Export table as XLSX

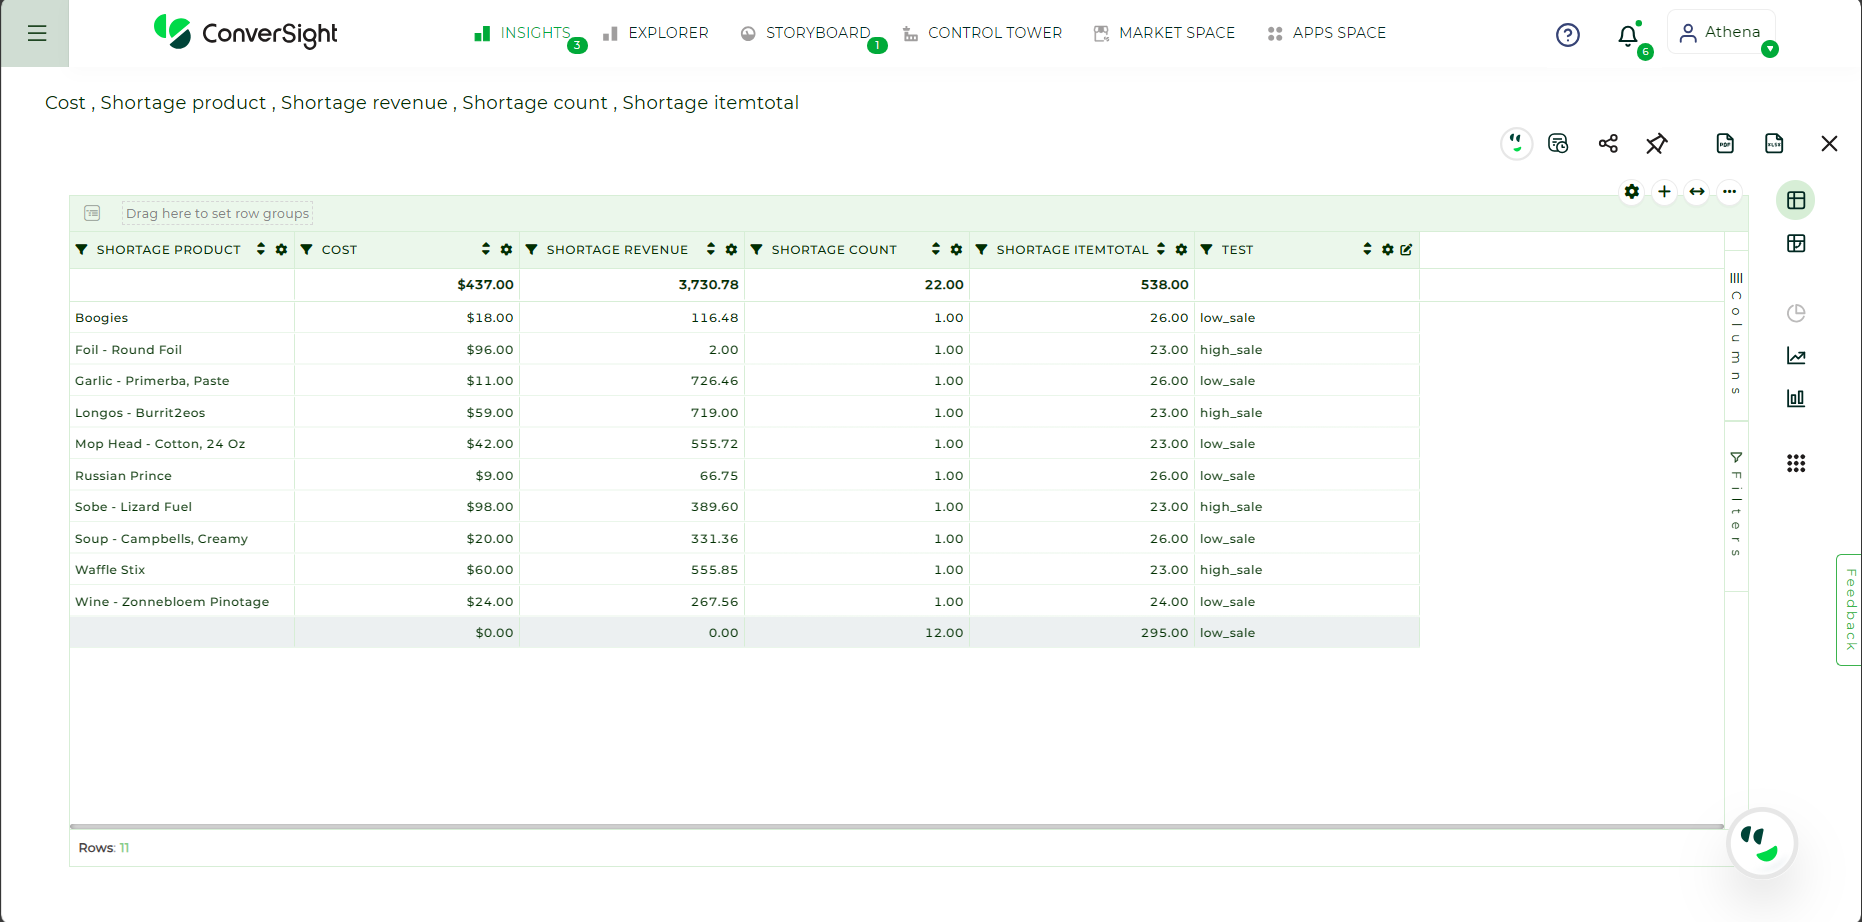click(1774, 144)
